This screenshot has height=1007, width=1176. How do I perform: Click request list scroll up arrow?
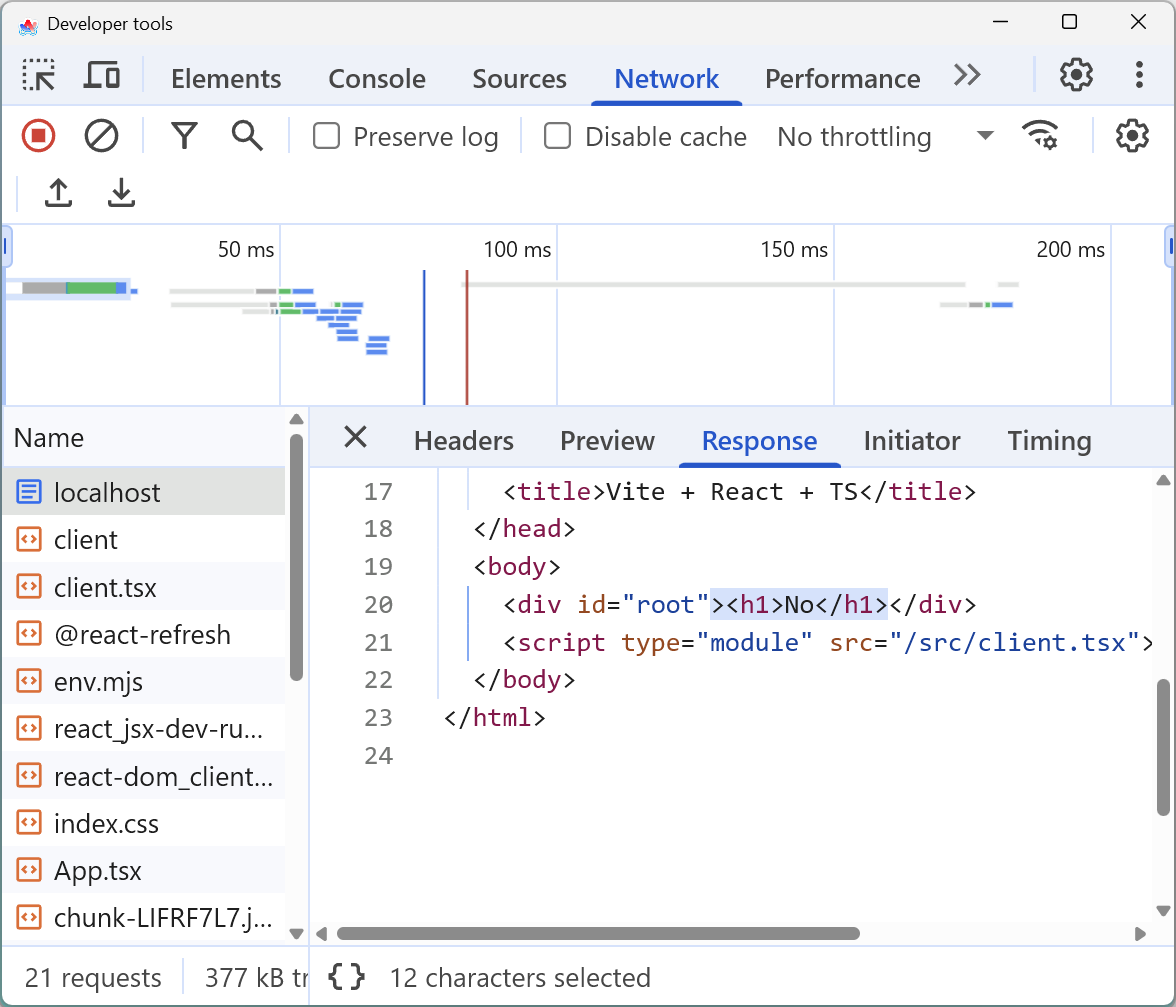[296, 419]
